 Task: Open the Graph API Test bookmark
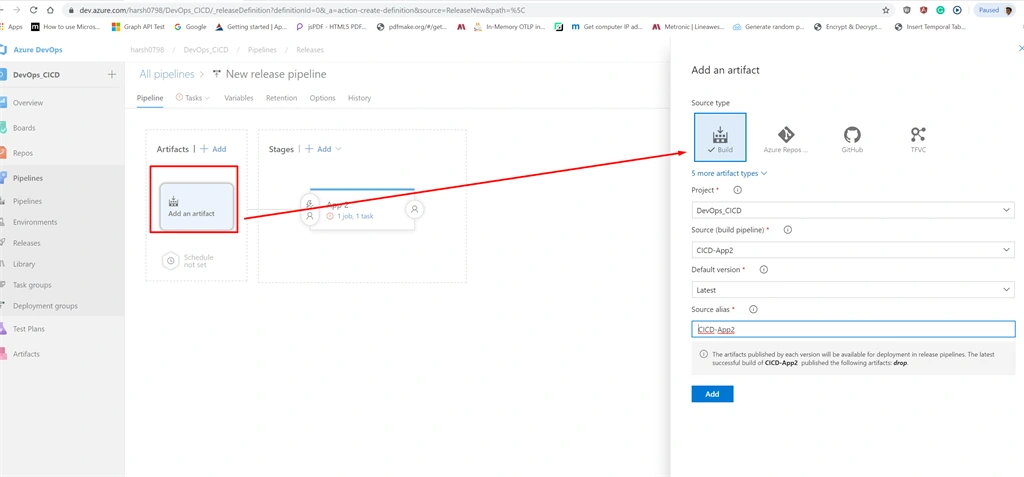pyautogui.click(x=138, y=27)
